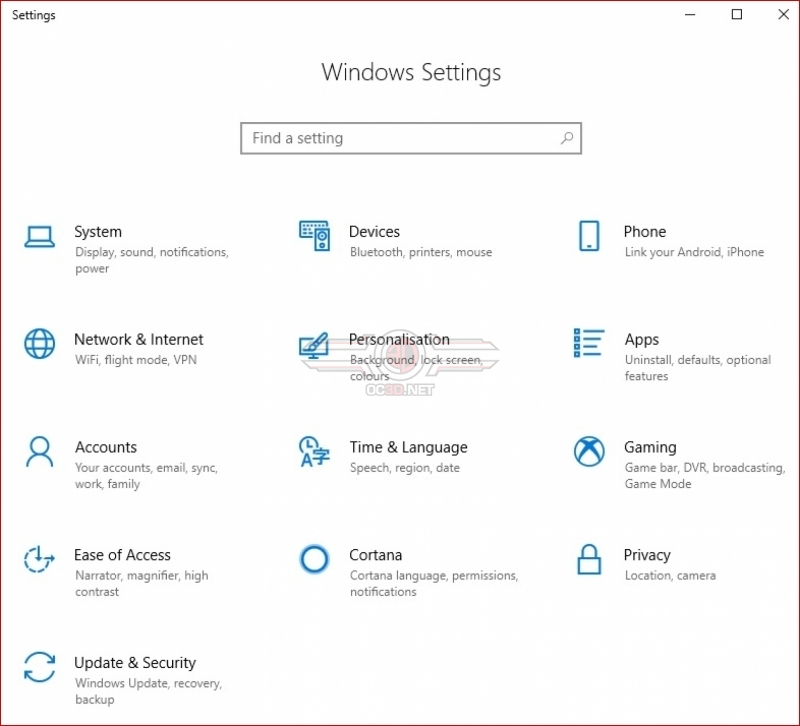The image size is (800, 726).
Task: Click the Accounts person icon
Action: point(39,452)
